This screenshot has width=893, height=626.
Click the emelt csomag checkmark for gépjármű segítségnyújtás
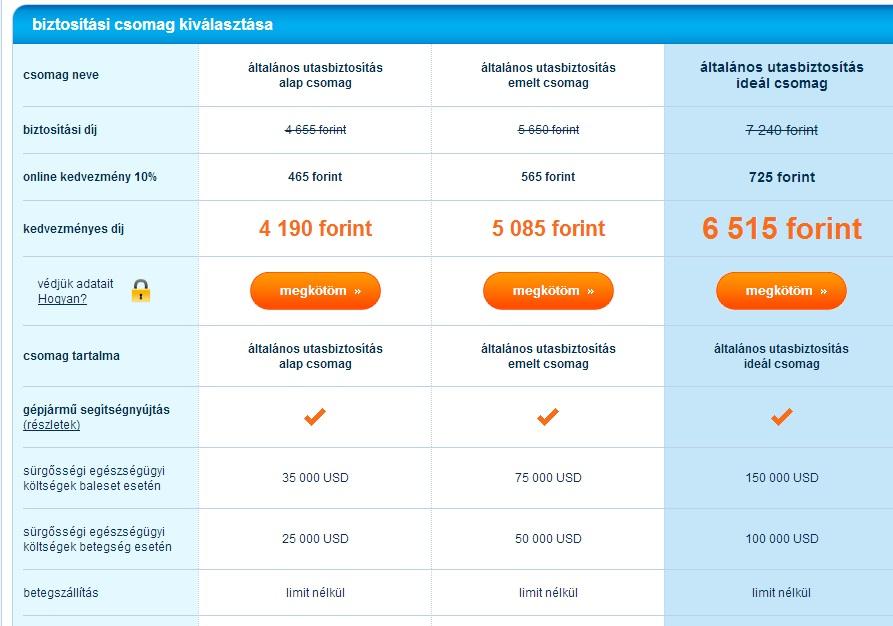(548, 416)
